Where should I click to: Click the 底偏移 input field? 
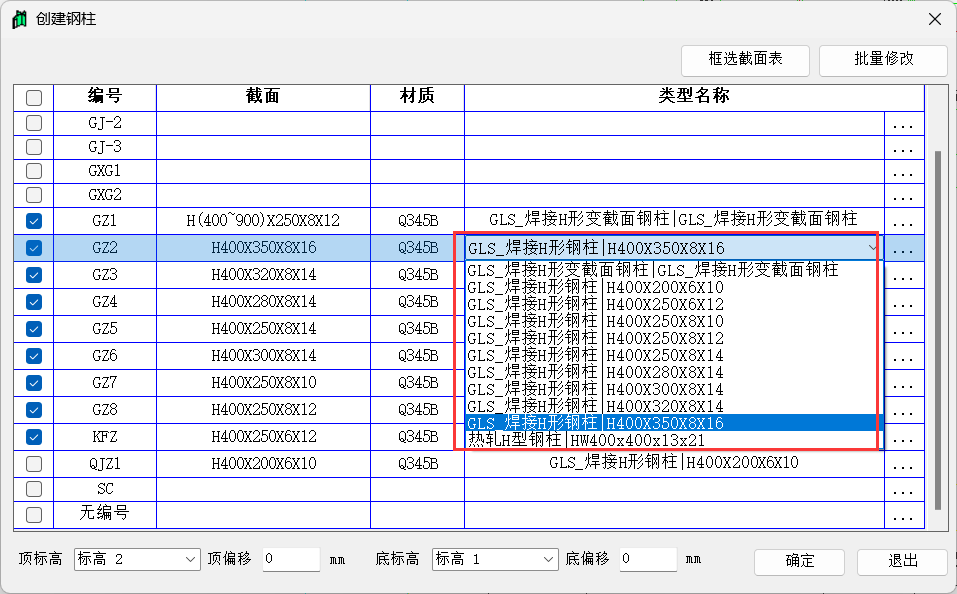tap(648, 559)
